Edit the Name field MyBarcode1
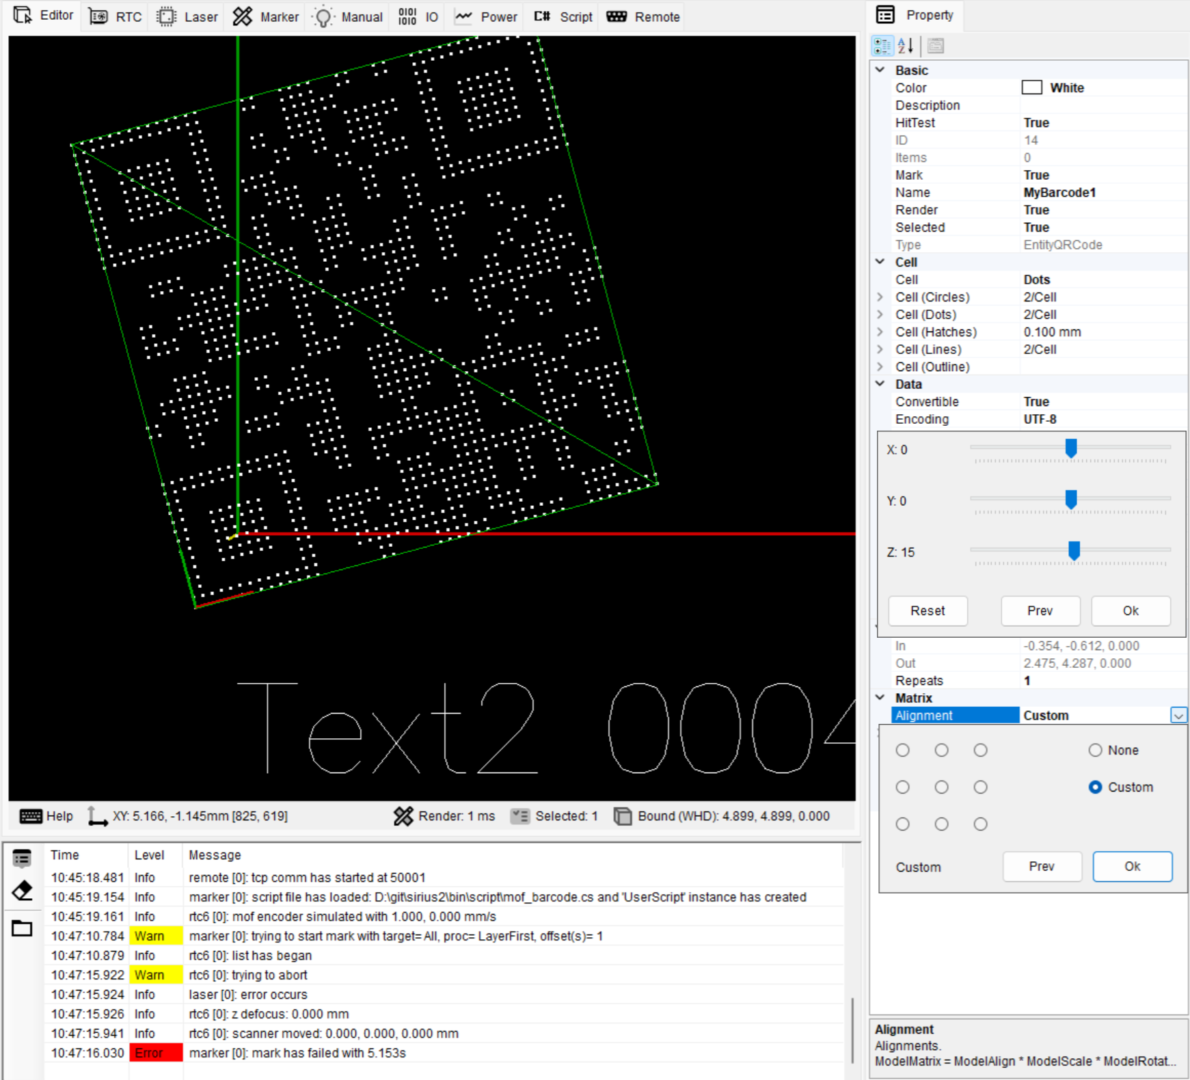 coord(1103,192)
